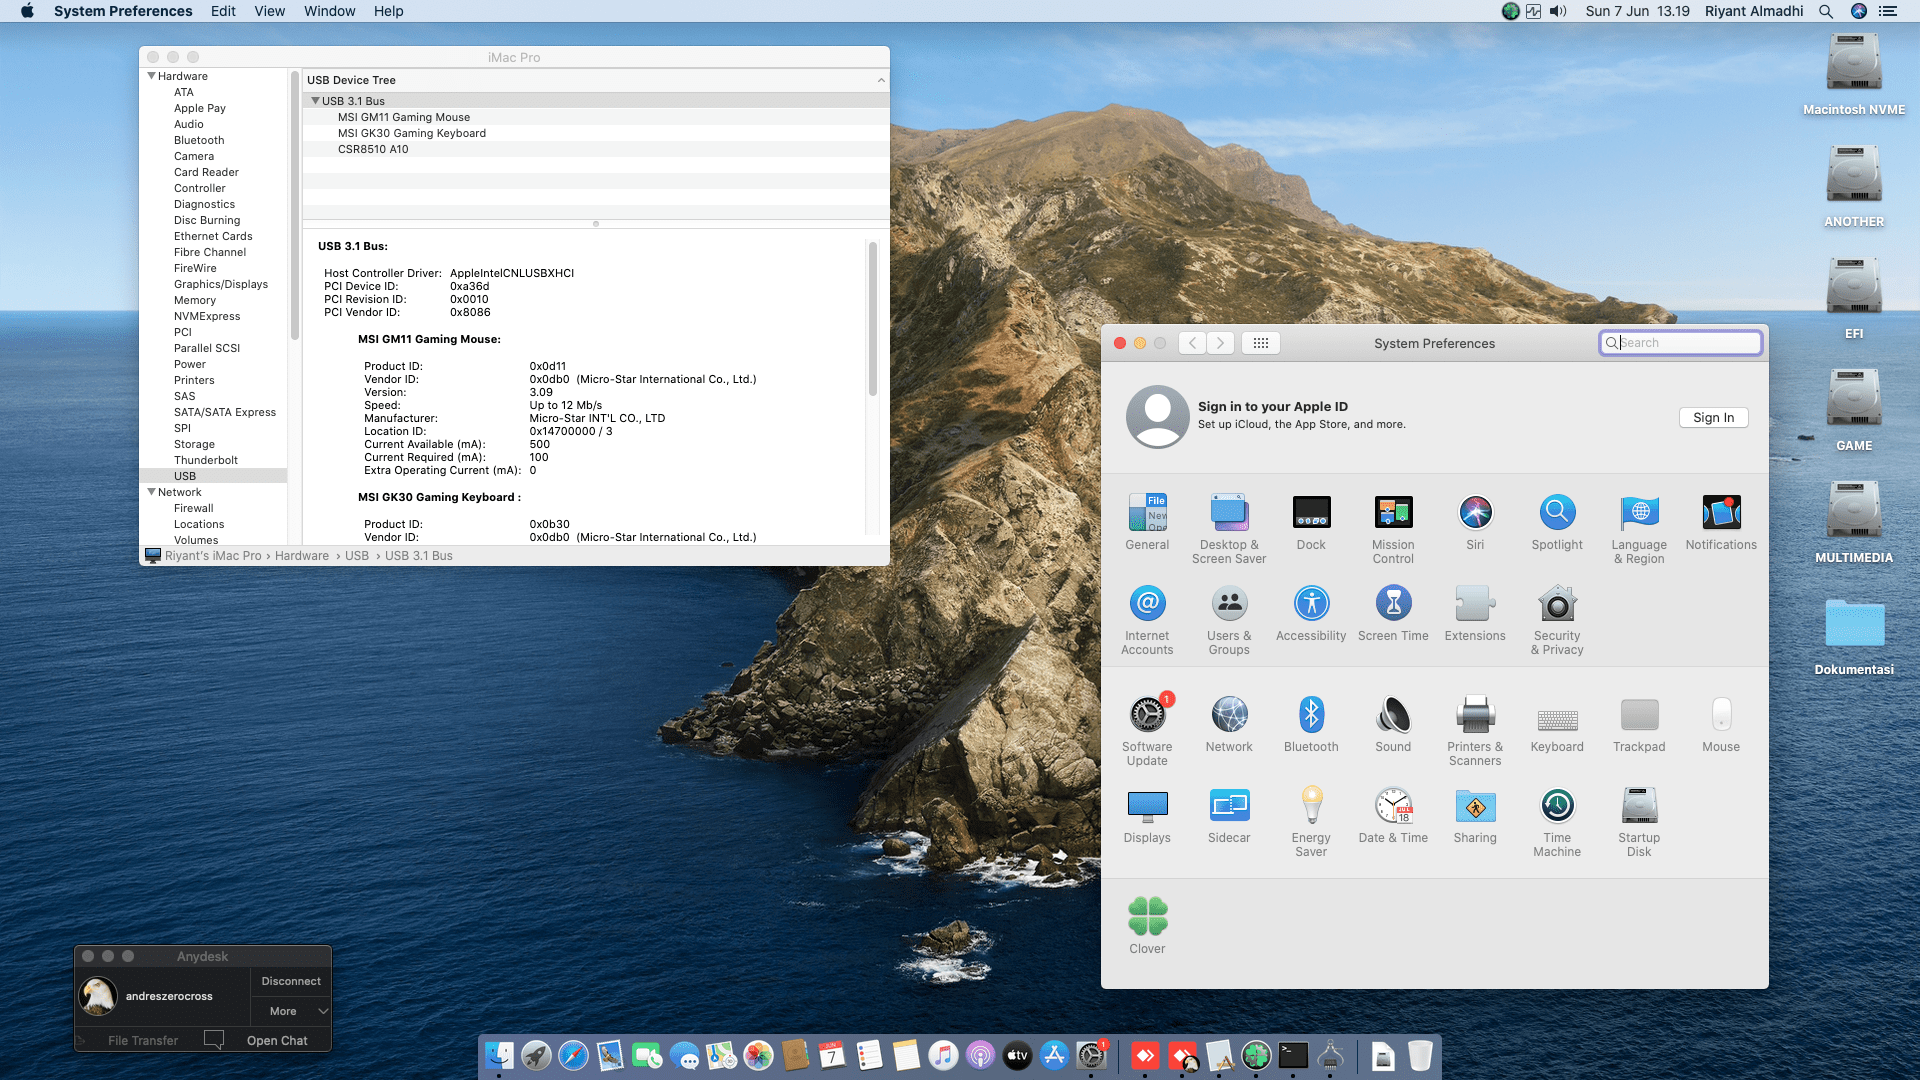
Task: Open the Help menu
Action: point(388,11)
